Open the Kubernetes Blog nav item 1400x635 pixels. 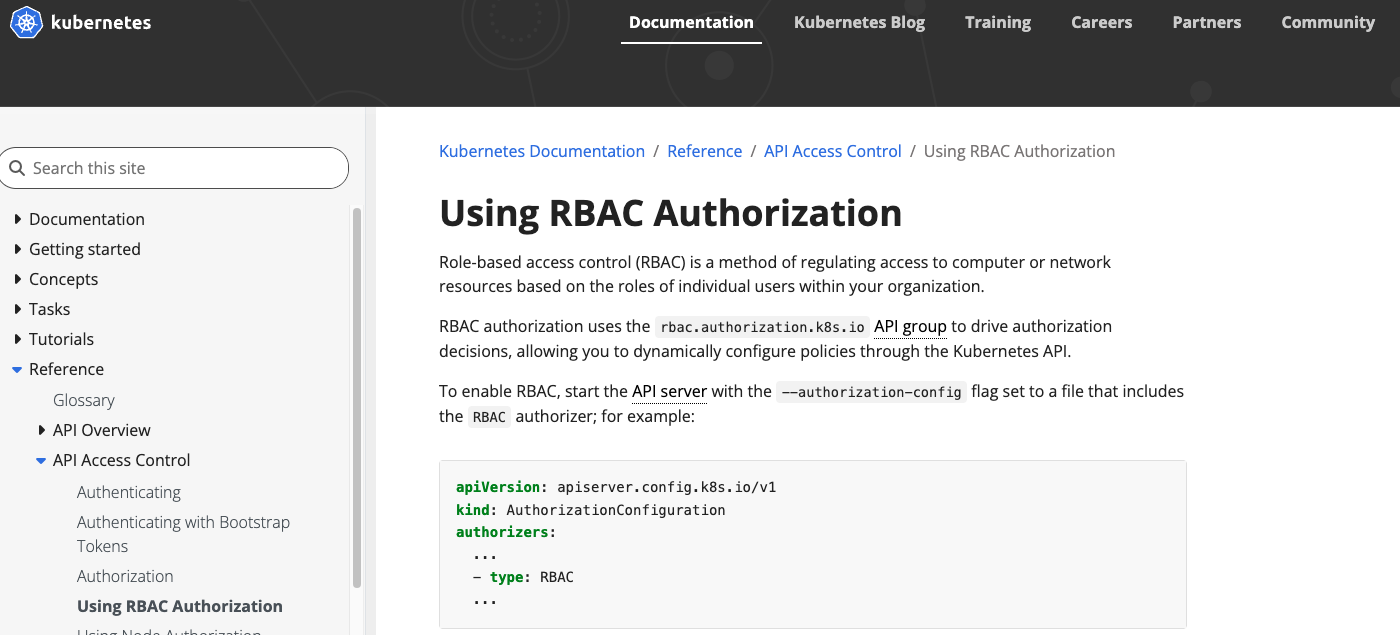point(859,22)
